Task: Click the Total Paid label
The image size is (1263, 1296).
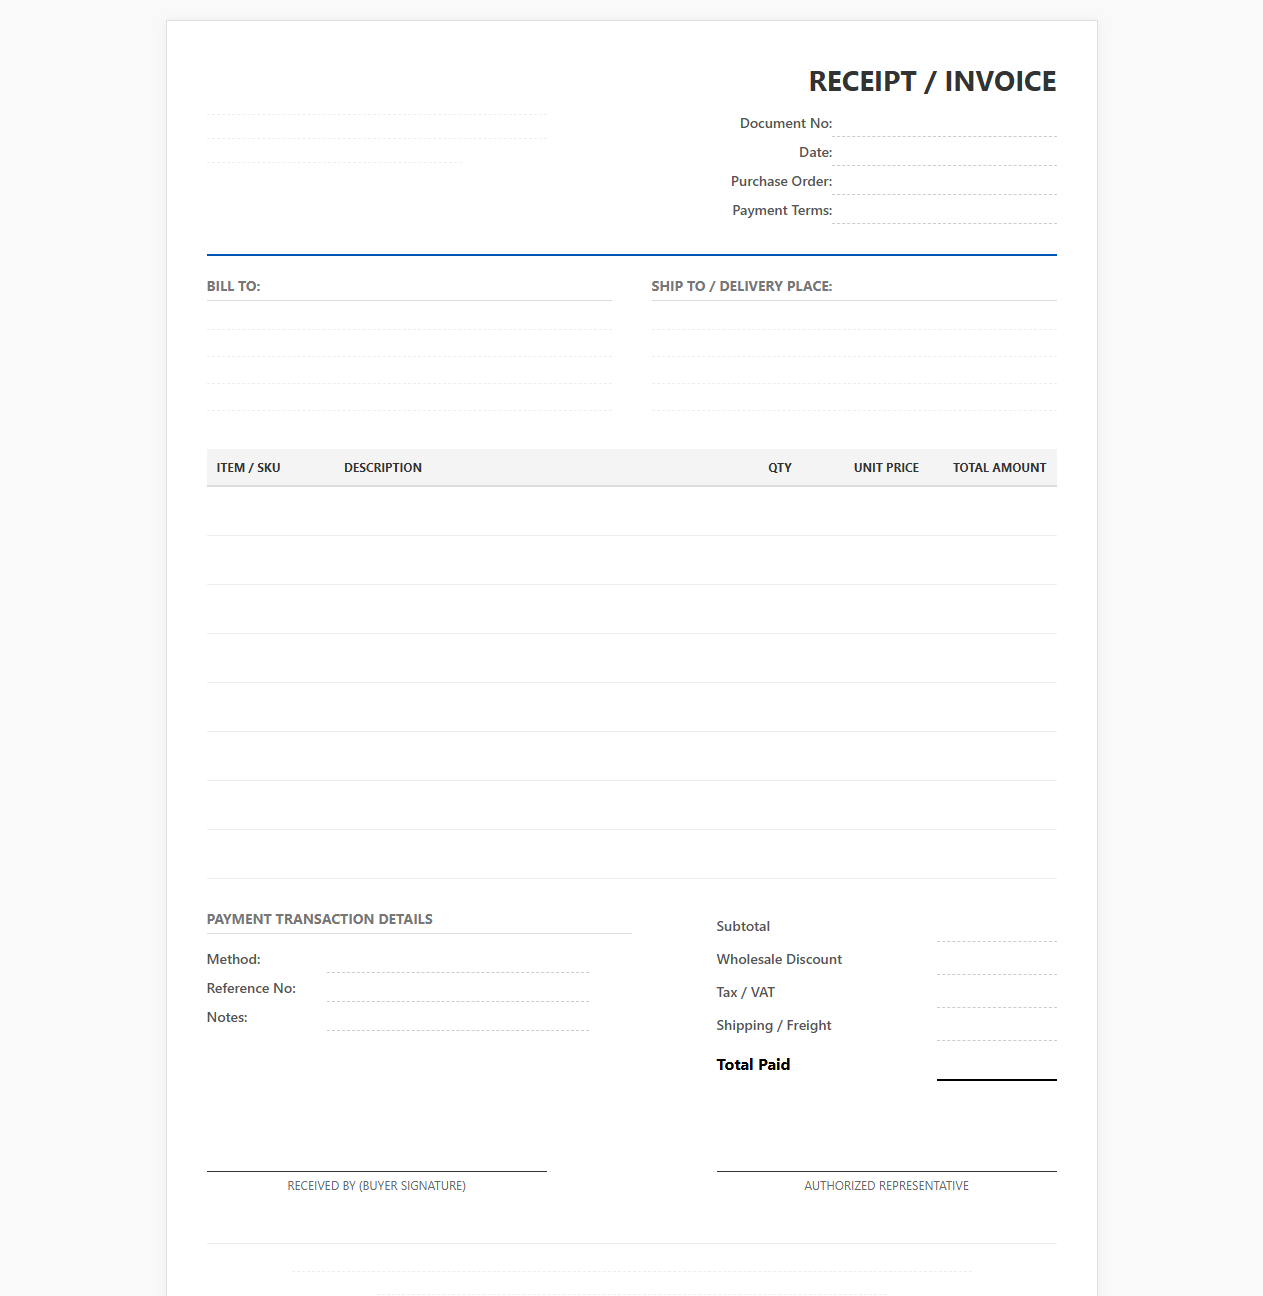Action: click(x=753, y=1065)
